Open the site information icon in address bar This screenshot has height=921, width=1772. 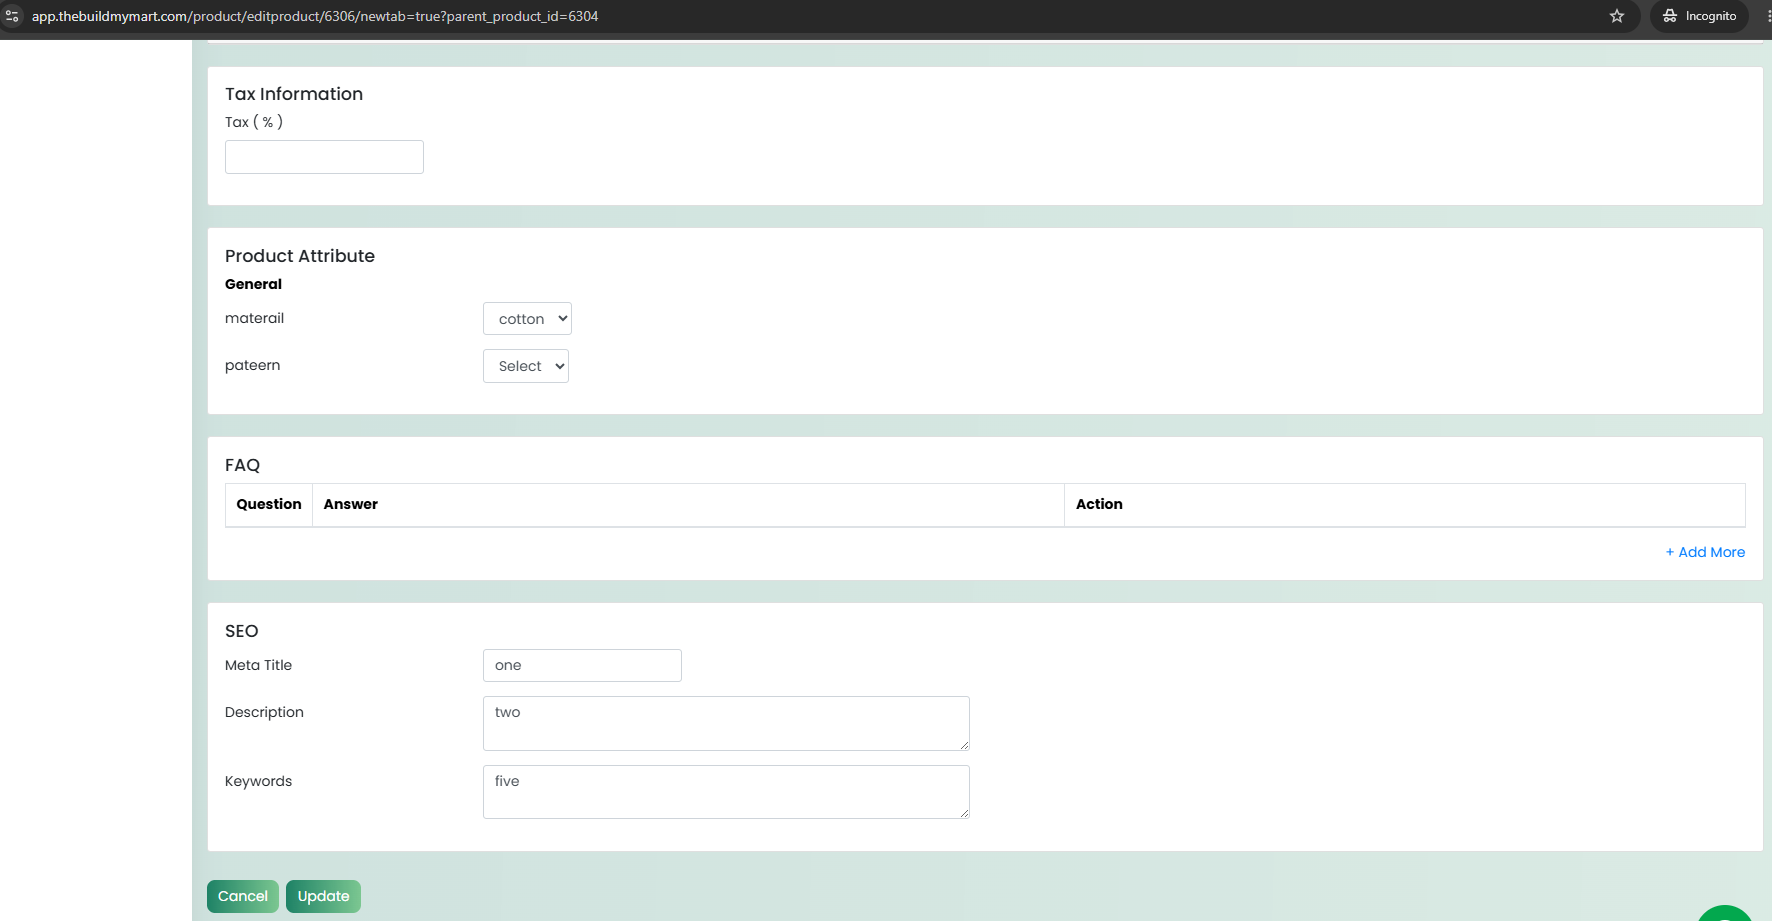[x=12, y=16]
